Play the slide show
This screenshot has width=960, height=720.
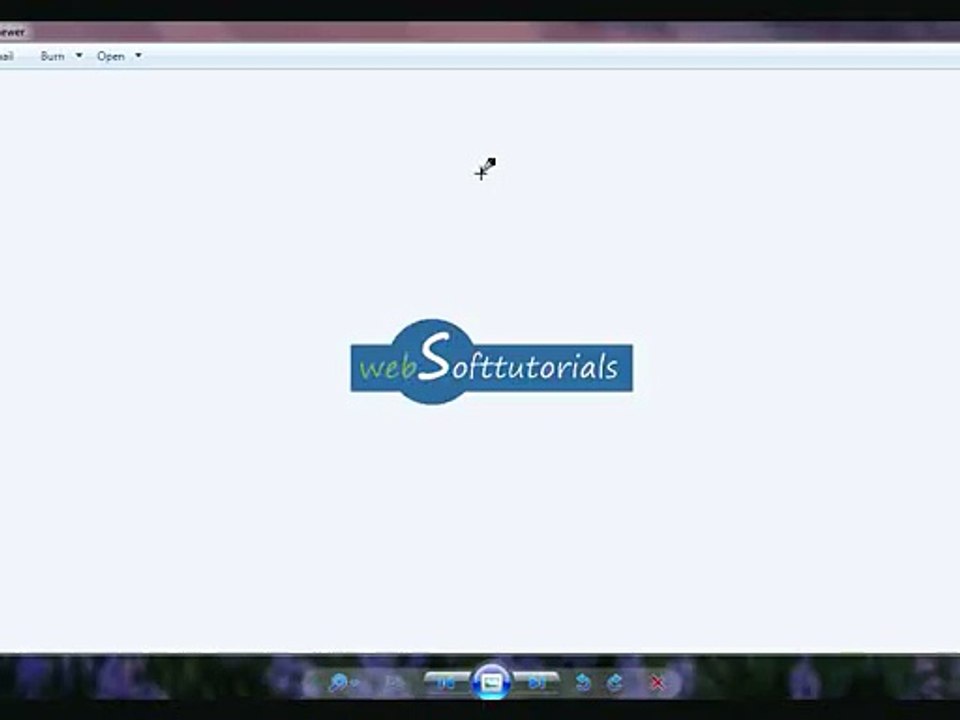click(491, 681)
